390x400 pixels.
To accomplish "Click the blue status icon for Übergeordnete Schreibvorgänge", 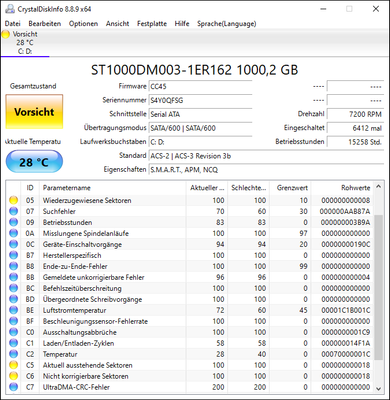I will pos(13,299).
